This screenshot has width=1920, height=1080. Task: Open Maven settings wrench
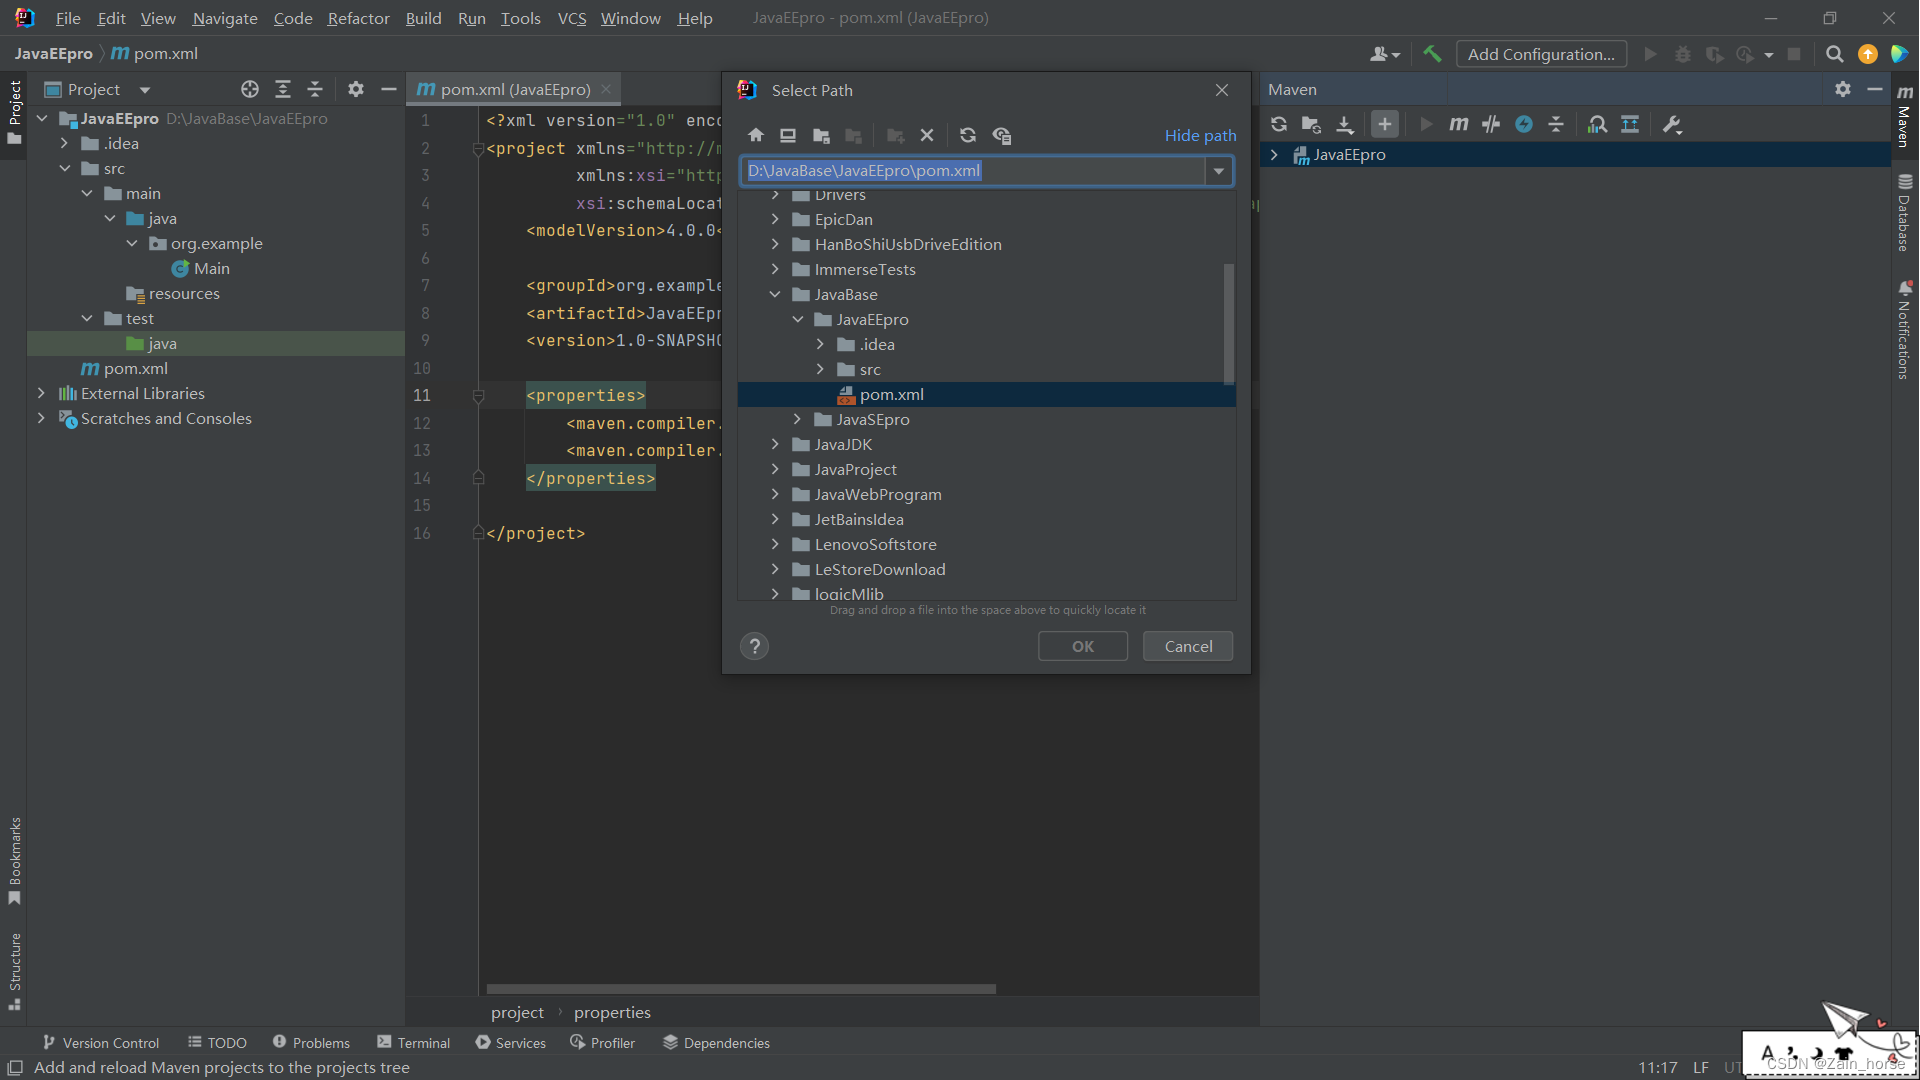[1672, 124]
